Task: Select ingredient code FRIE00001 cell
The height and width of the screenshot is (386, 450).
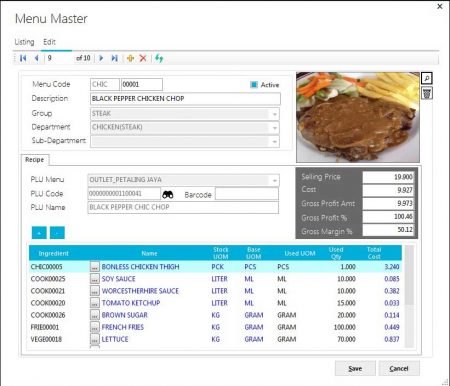Action: pyautogui.click(x=45, y=327)
